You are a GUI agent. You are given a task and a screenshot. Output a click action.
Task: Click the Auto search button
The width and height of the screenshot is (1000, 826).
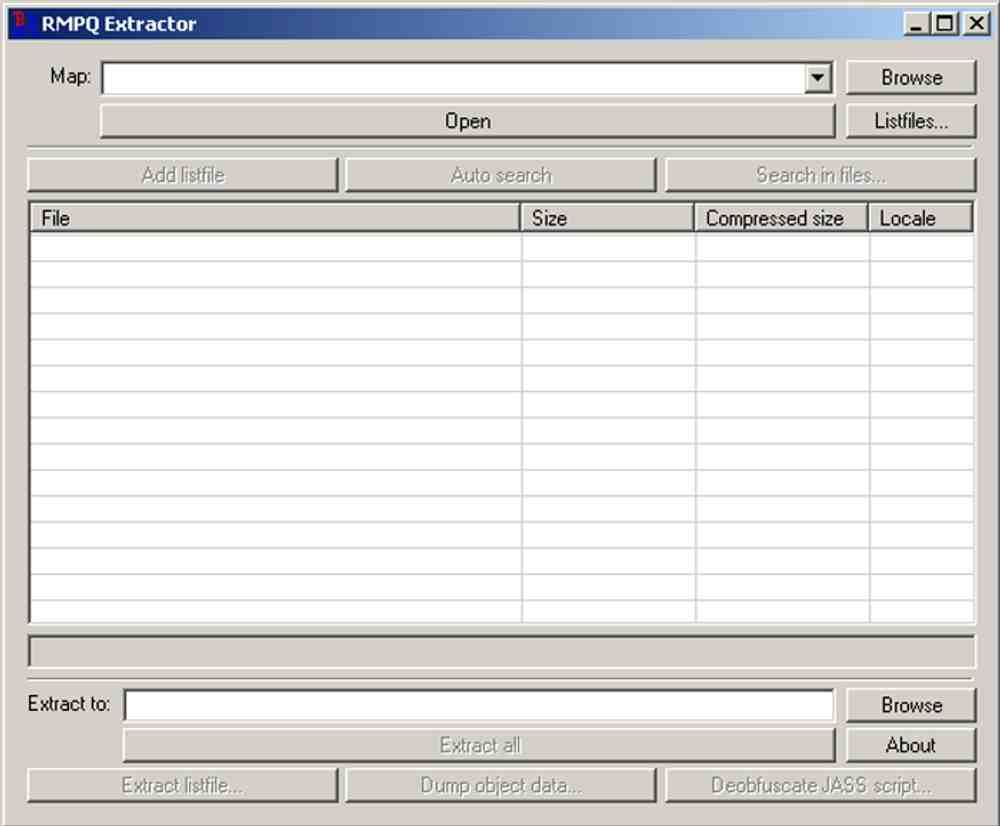501,175
